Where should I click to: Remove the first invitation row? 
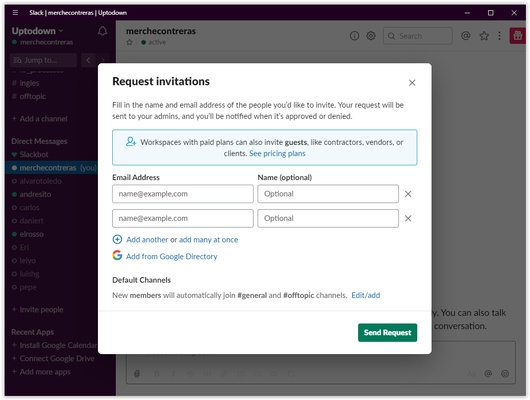408,194
